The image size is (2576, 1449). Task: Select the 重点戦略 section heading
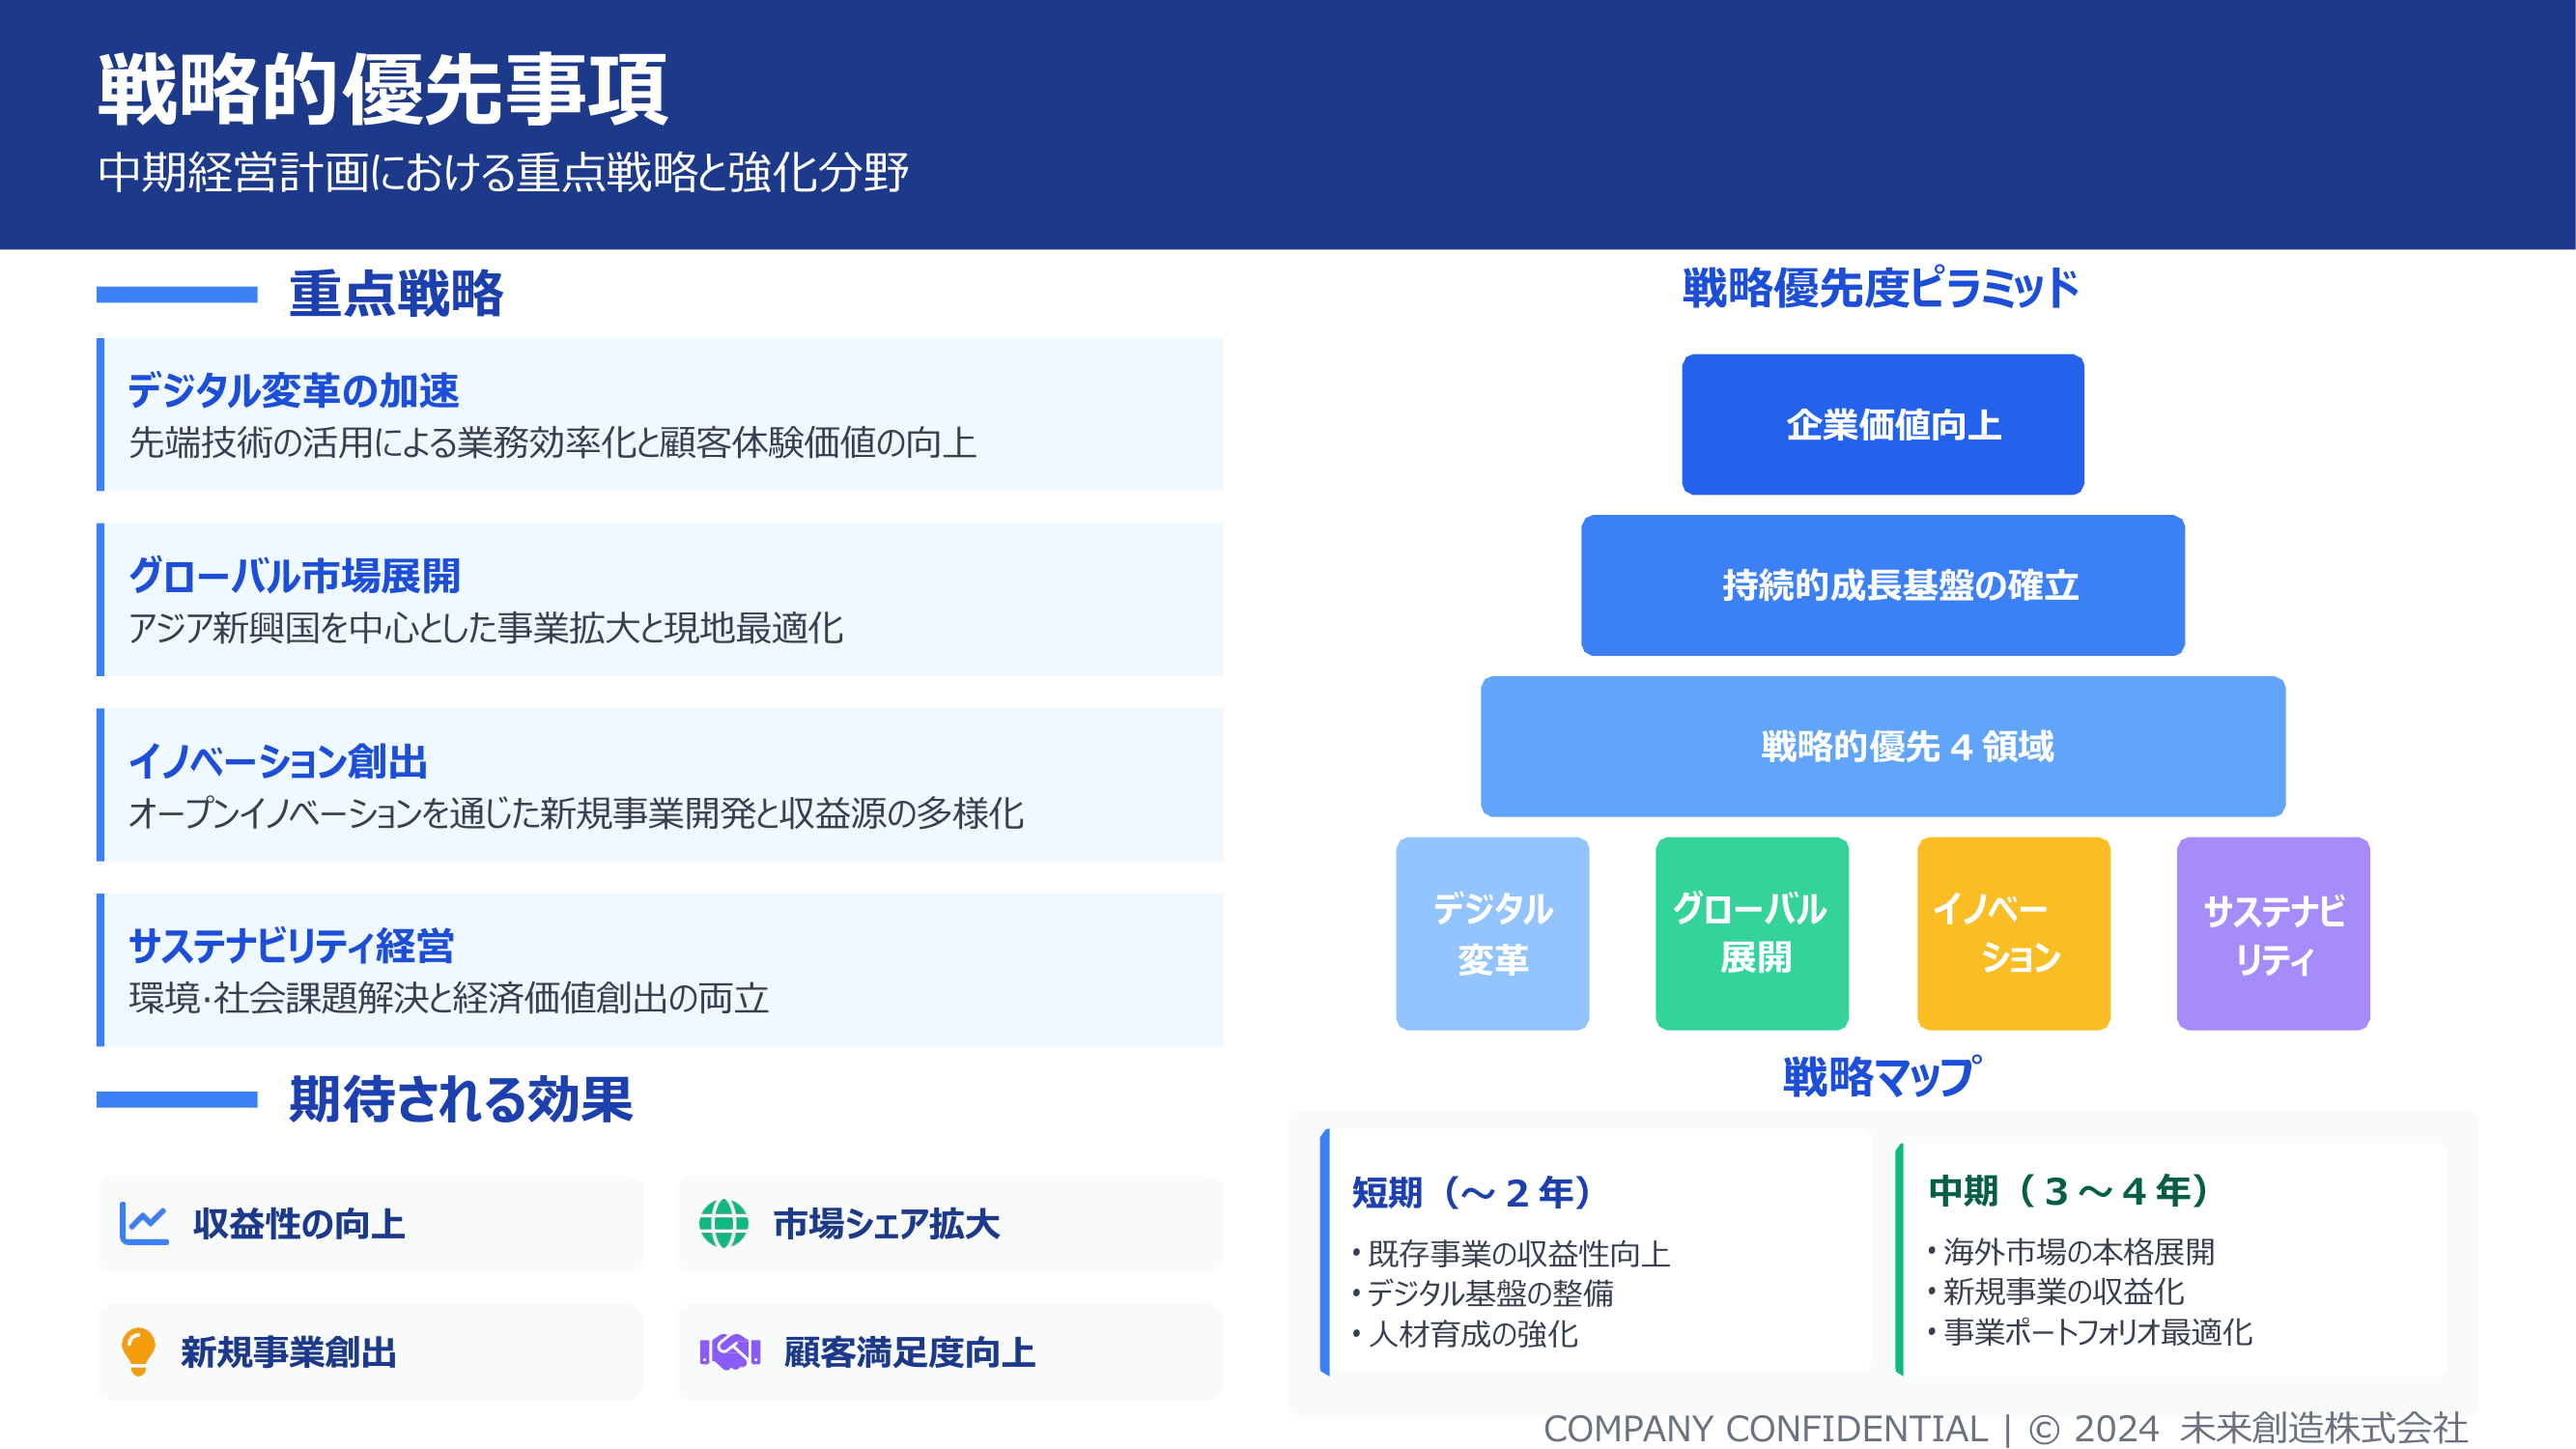click(398, 292)
